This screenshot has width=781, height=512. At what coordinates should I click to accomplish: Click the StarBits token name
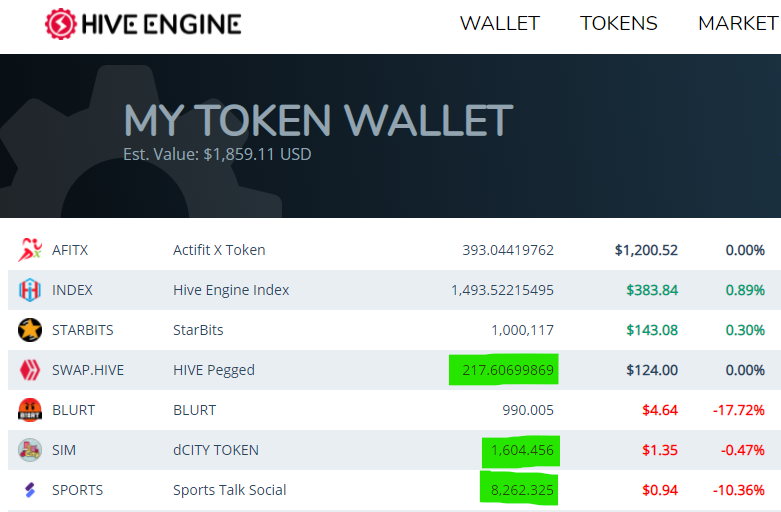(x=198, y=330)
